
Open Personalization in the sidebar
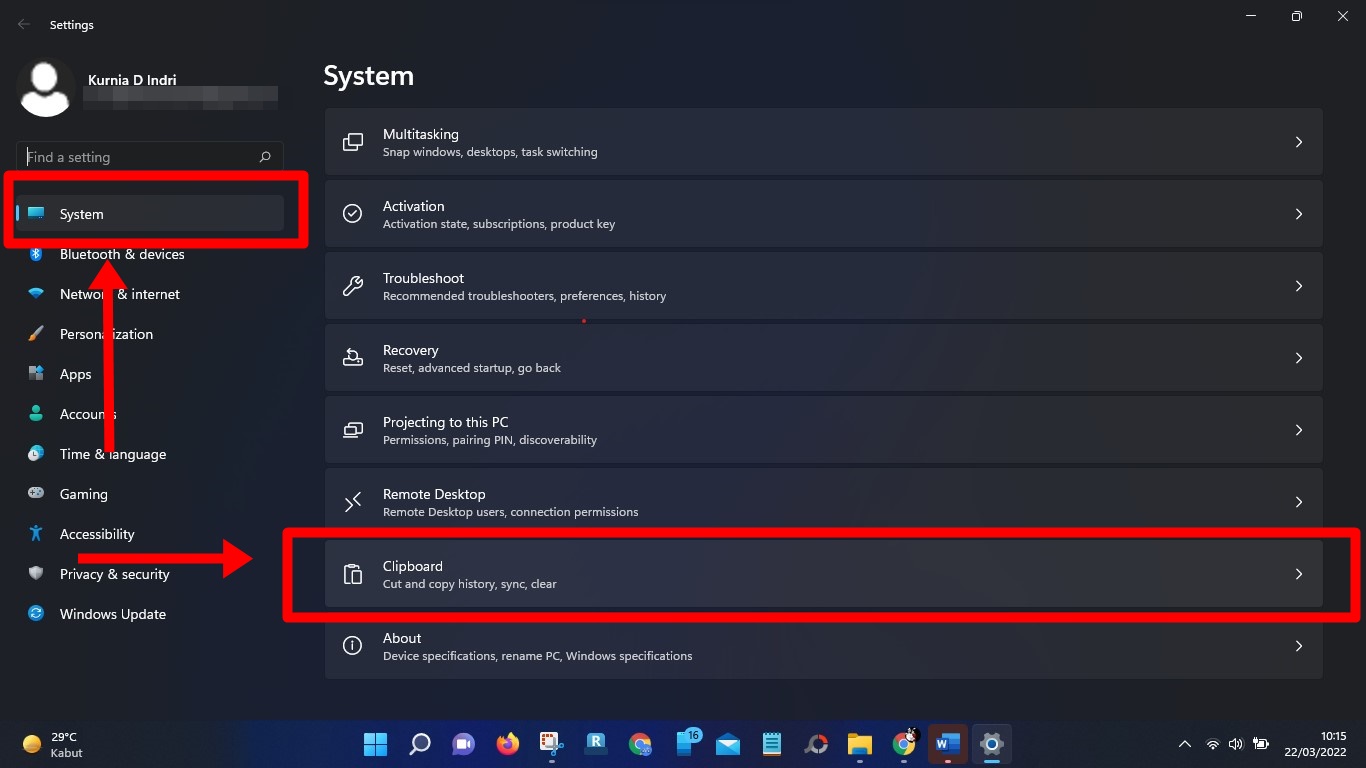[106, 334]
